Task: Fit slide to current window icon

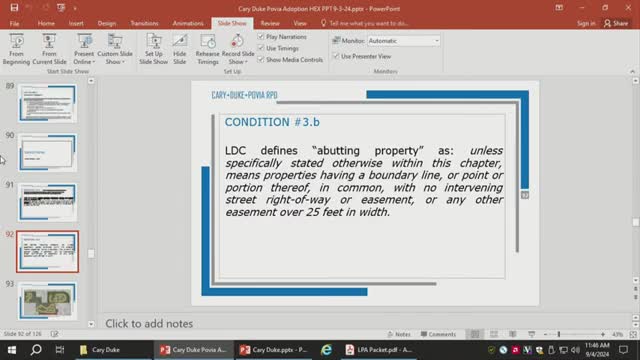Action: (633, 334)
